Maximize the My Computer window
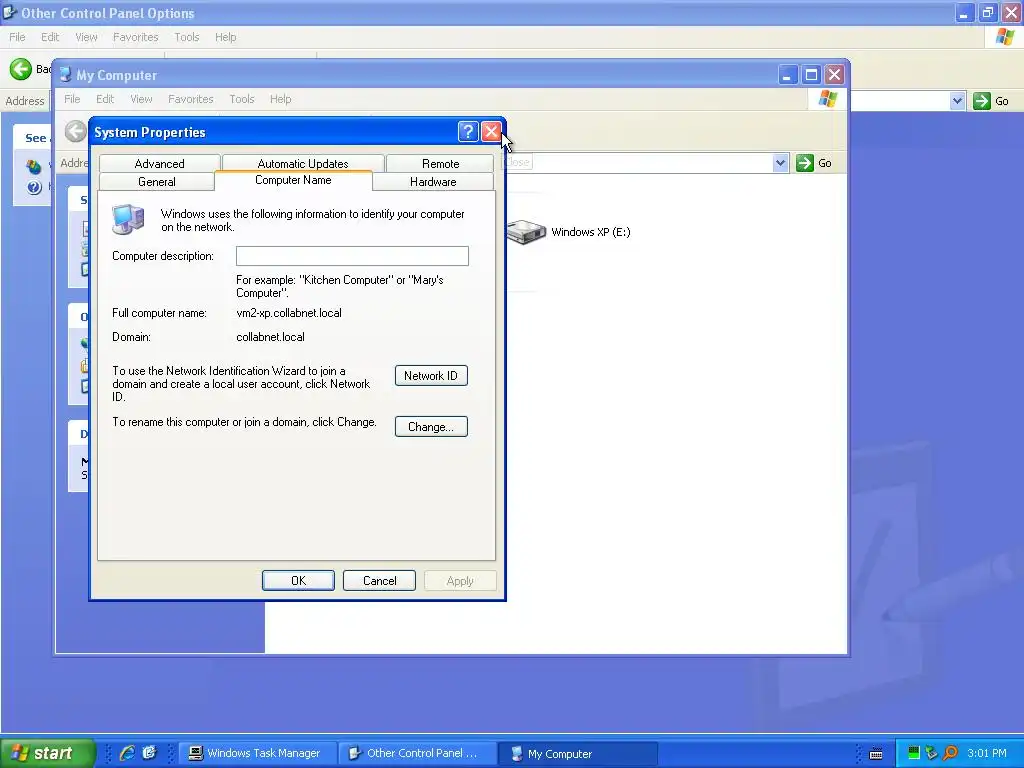Viewport: 1024px width, 768px height. (811, 75)
